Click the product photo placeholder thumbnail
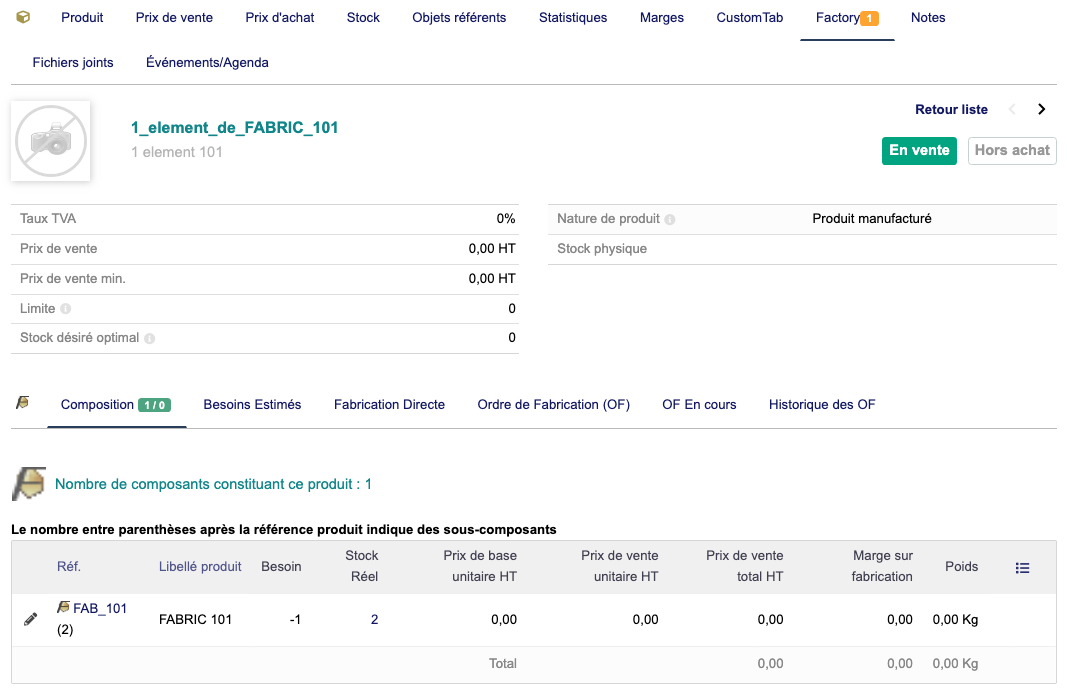 [51, 141]
